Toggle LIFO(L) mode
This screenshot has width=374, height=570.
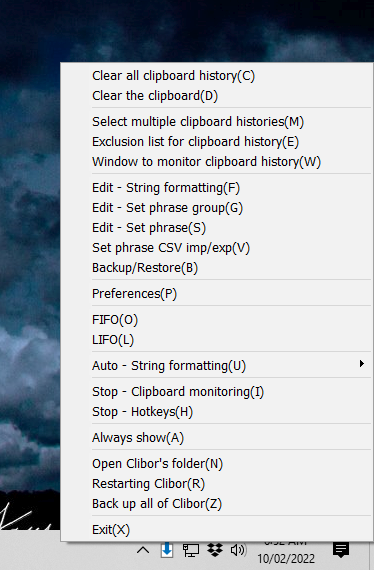[x=217, y=340]
